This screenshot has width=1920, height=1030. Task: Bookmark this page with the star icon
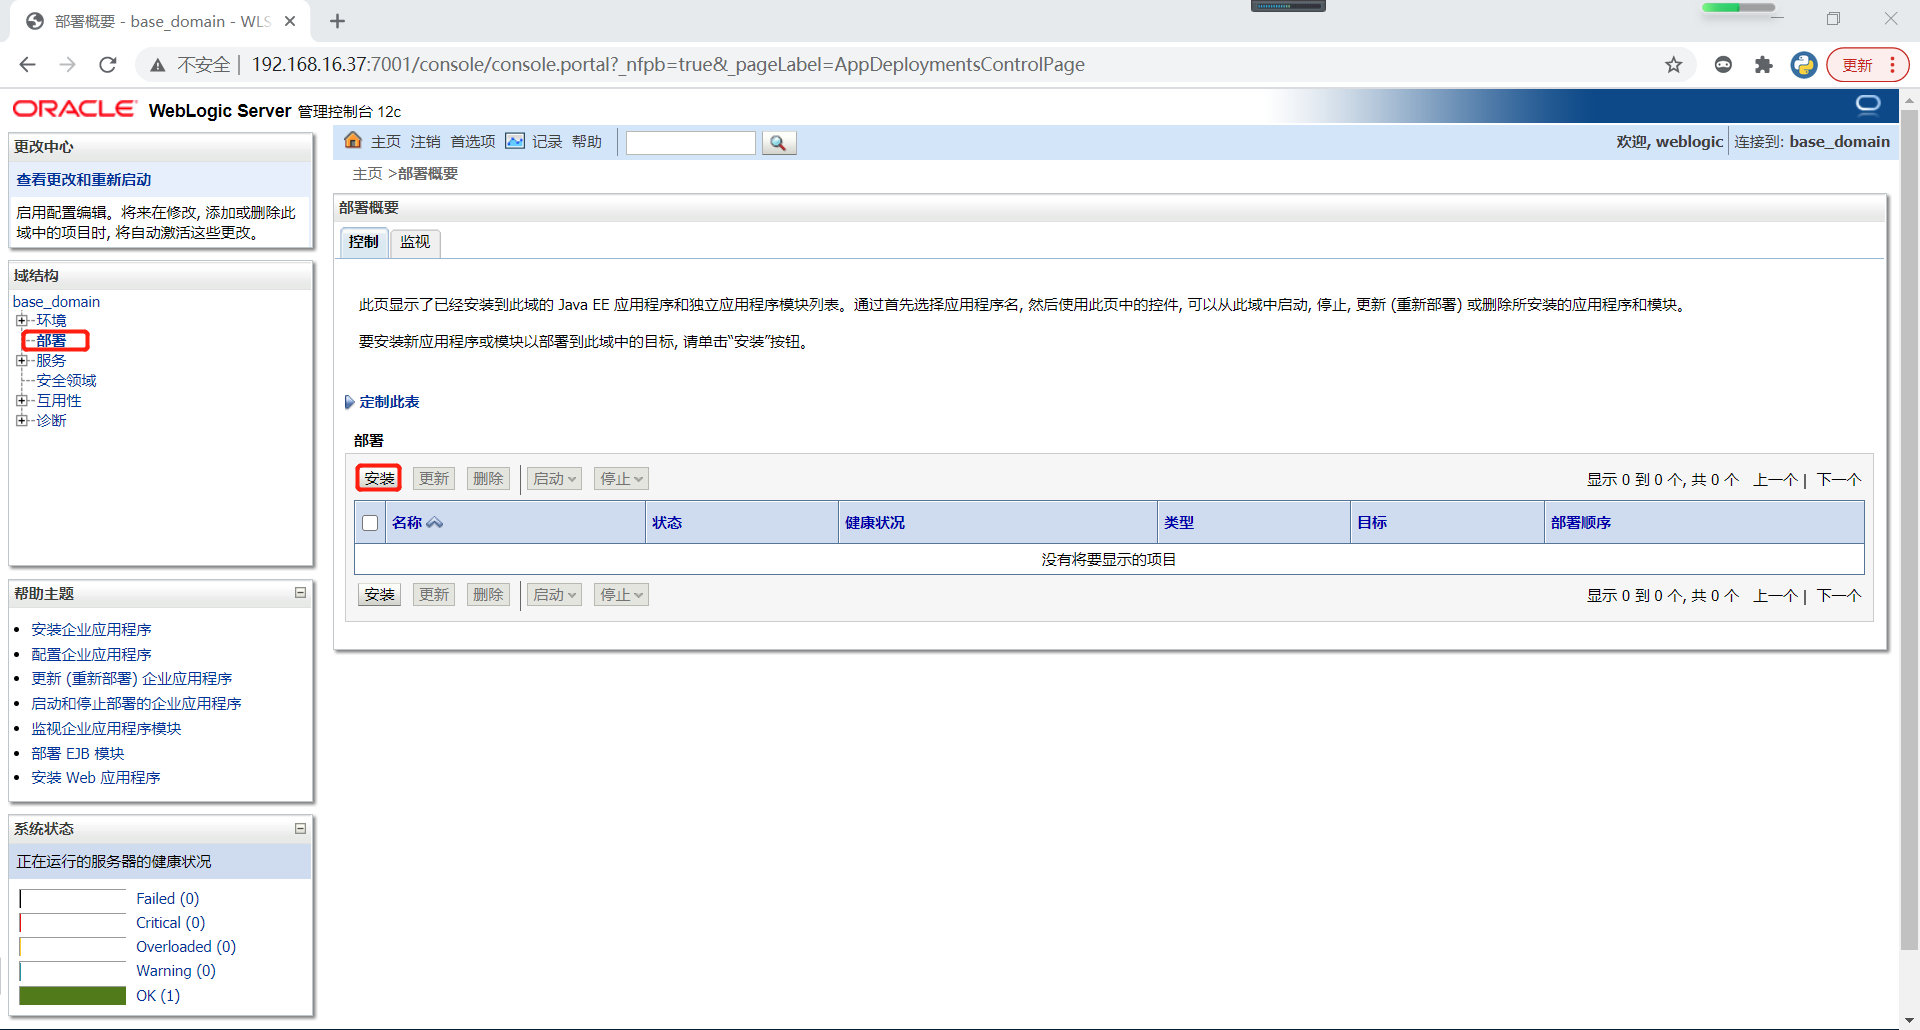(1674, 65)
